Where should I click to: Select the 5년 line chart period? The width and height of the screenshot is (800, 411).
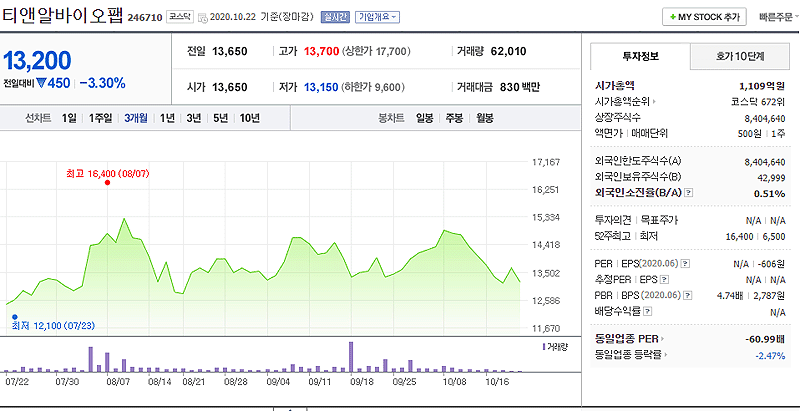click(220, 118)
